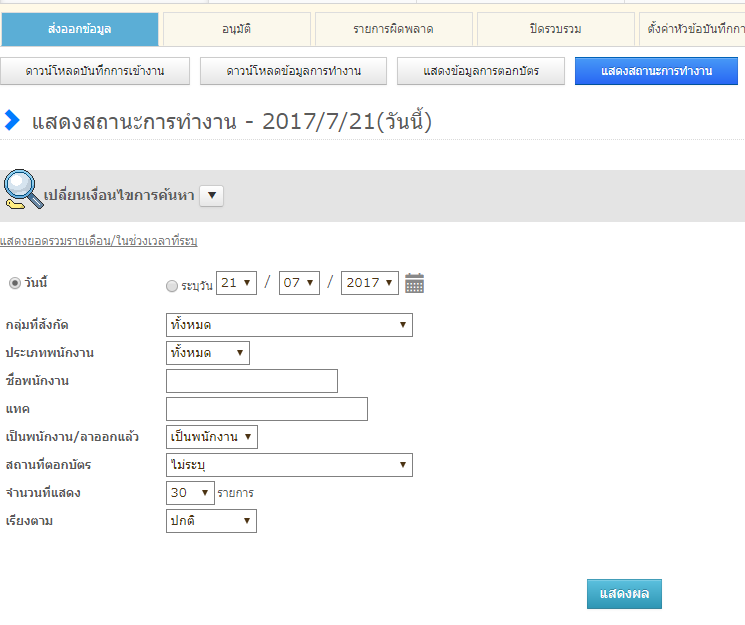This screenshot has height=625, width=745.
Task: Open the ประเภทพนักงาน dropdown
Action: (208, 353)
